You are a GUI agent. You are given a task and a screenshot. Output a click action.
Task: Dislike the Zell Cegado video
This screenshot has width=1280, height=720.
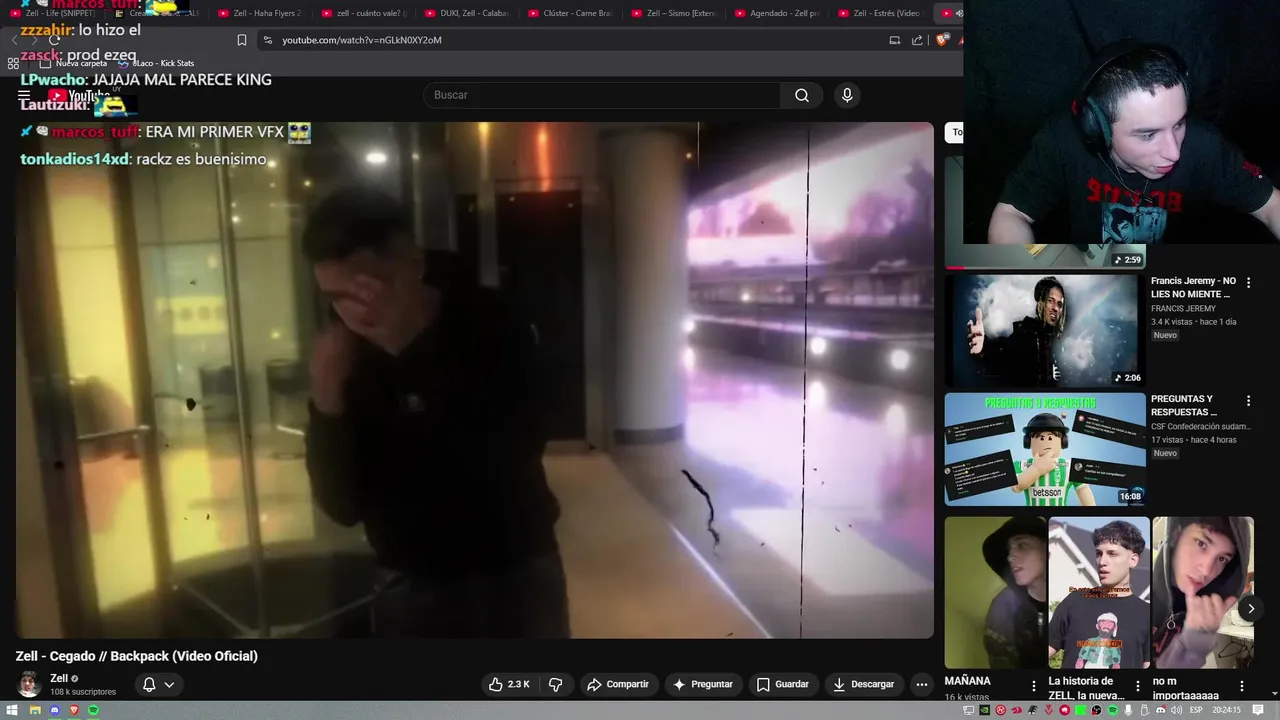point(556,684)
